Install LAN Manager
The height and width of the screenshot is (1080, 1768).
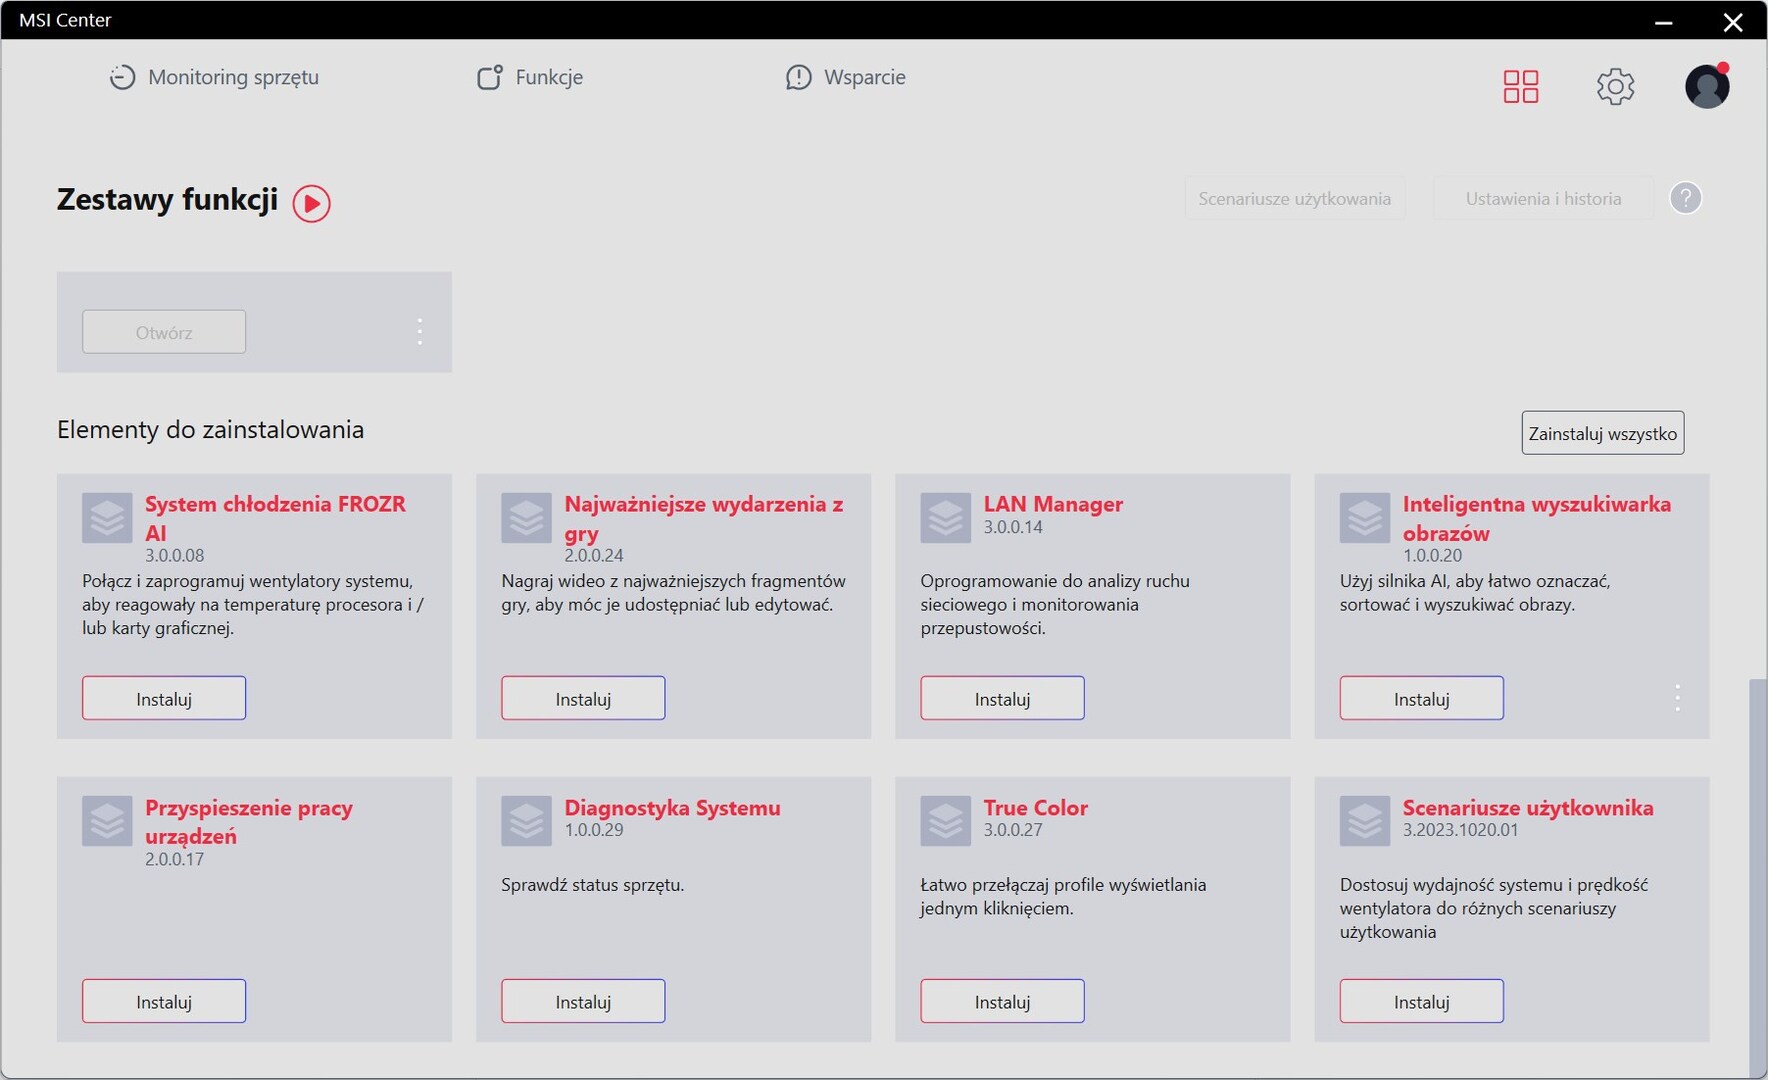click(x=1002, y=698)
